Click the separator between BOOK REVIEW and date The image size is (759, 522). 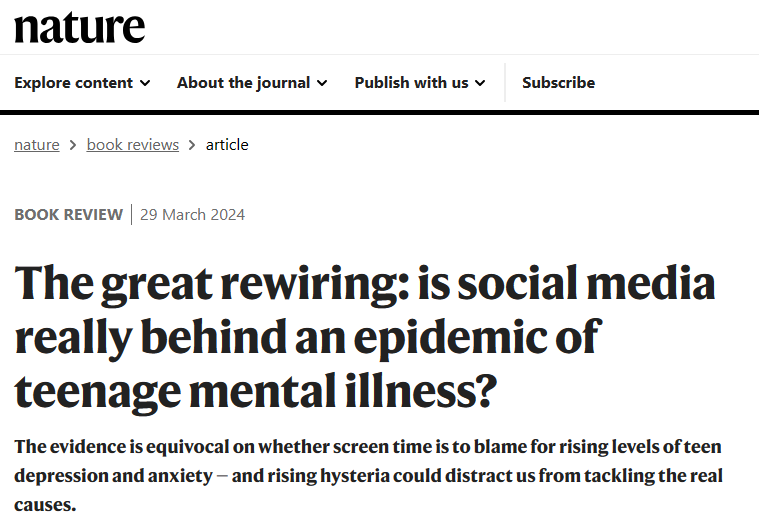pyautogui.click(x=131, y=215)
